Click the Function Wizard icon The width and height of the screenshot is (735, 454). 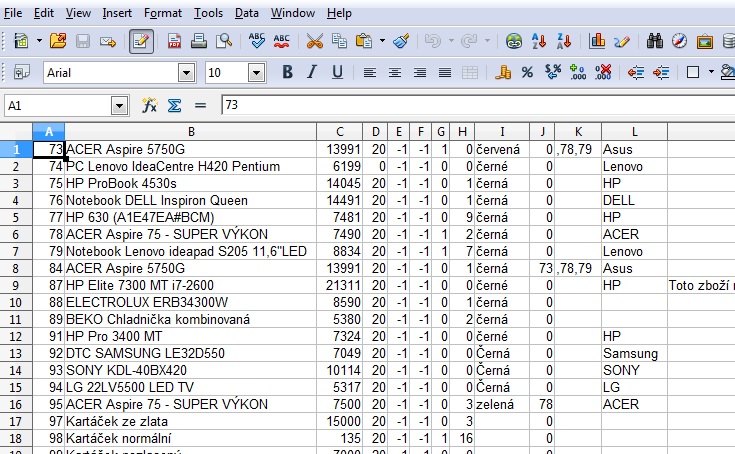149,105
